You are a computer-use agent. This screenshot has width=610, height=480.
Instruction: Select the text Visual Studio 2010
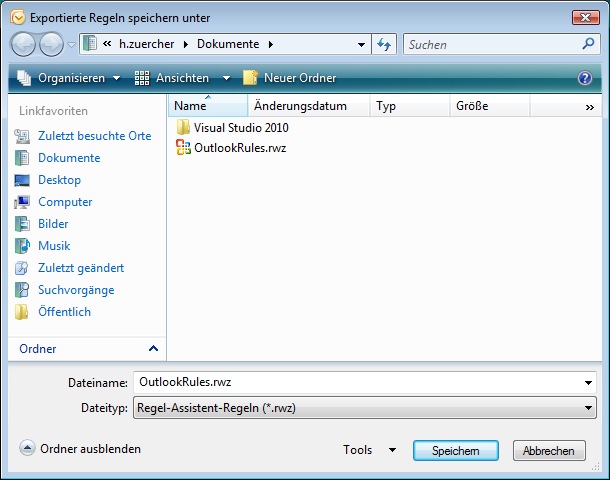(241, 128)
